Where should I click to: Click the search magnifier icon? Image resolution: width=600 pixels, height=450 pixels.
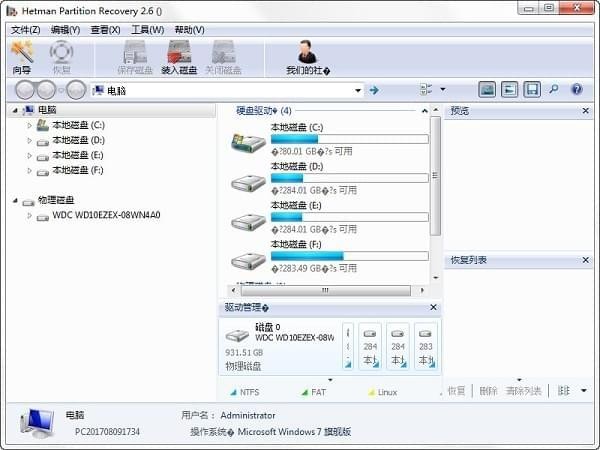tap(554, 90)
